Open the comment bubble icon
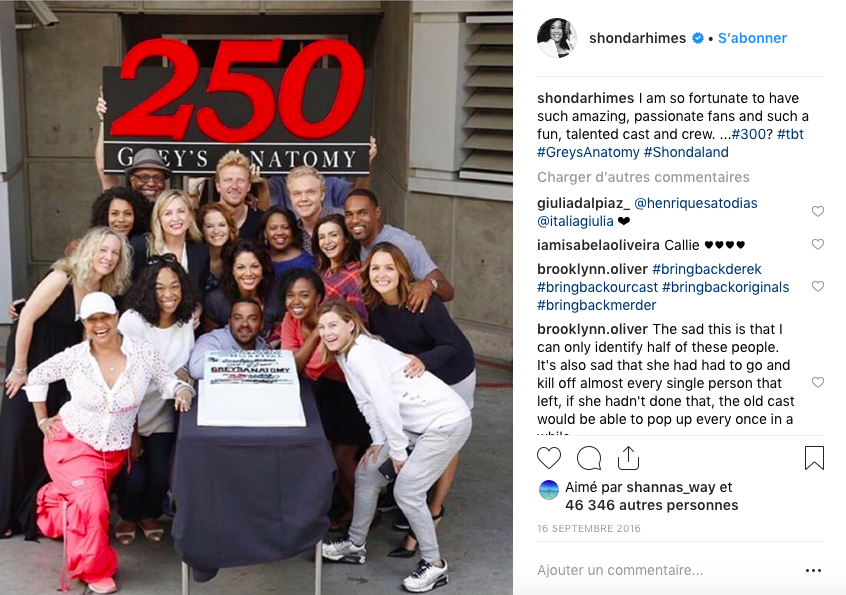The height and width of the screenshot is (595, 846). 589,459
